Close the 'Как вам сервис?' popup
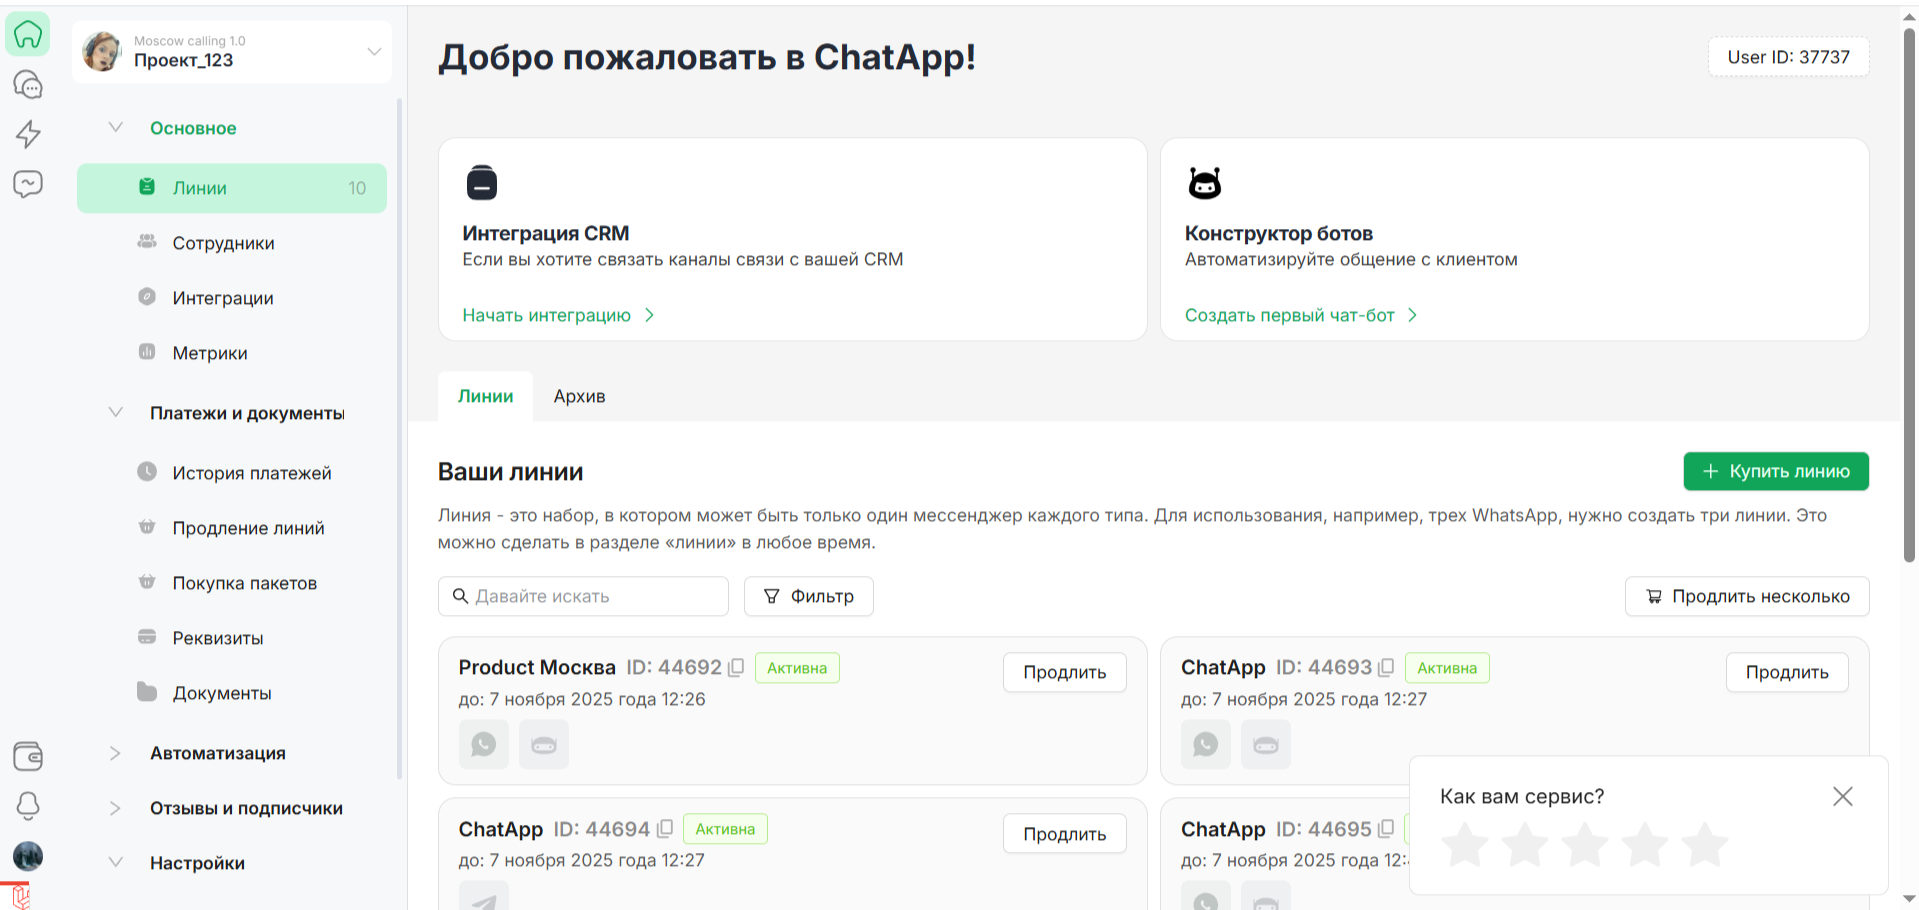The width and height of the screenshot is (1919, 910). pos(1842,796)
